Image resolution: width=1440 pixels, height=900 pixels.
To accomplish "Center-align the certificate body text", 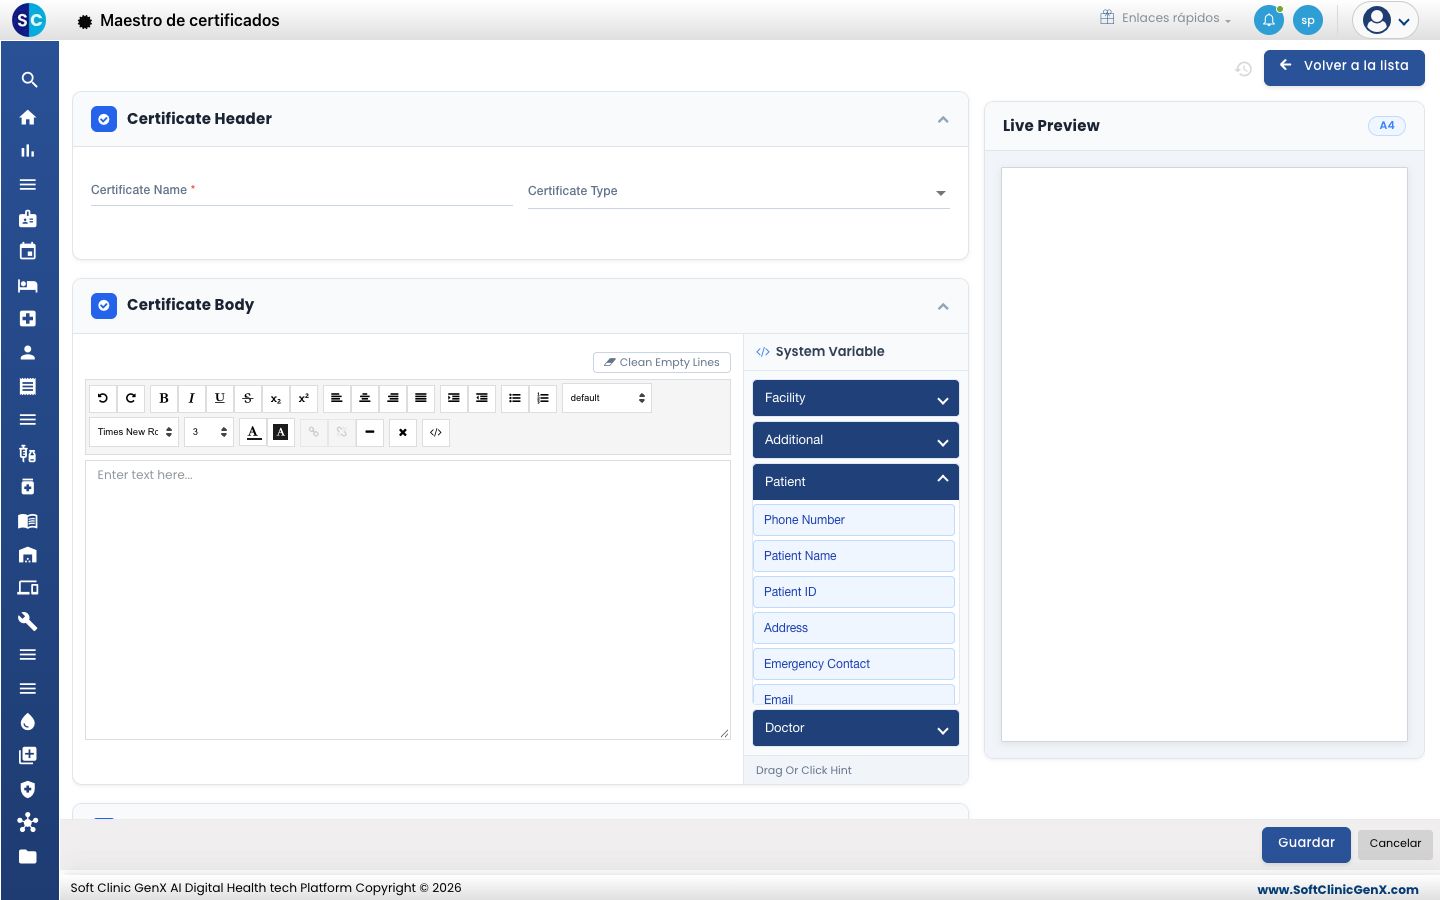I will (x=365, y=398).
